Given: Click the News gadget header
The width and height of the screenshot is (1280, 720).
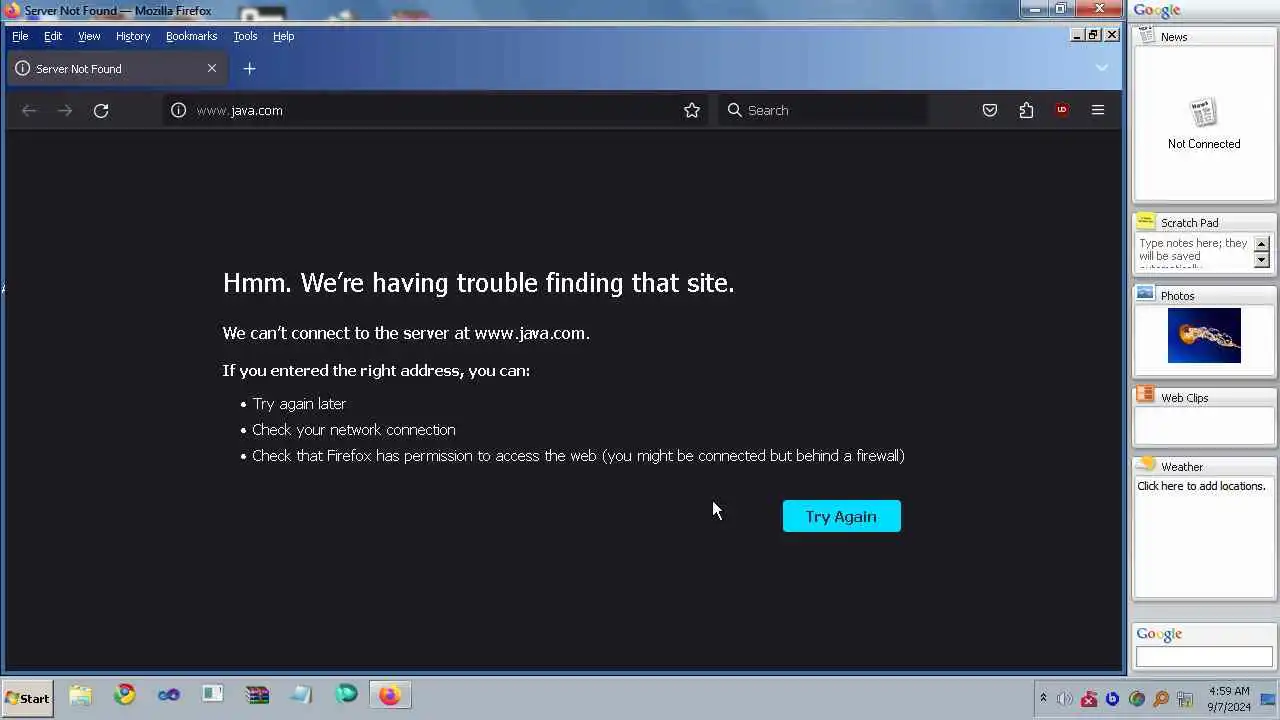Looking at the screenshot, I should [x=1204, y=36].
